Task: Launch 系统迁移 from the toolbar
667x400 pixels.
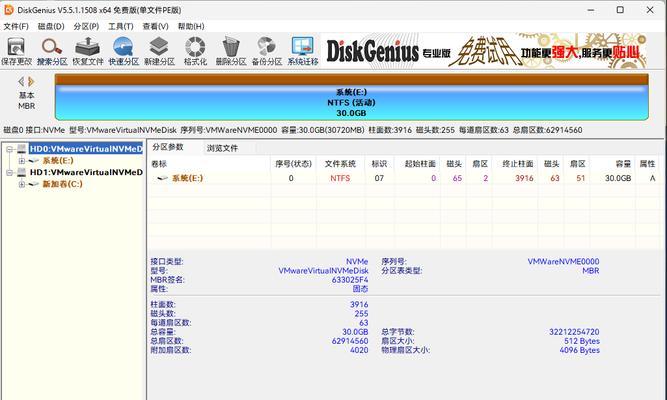Action: (302, 51)
